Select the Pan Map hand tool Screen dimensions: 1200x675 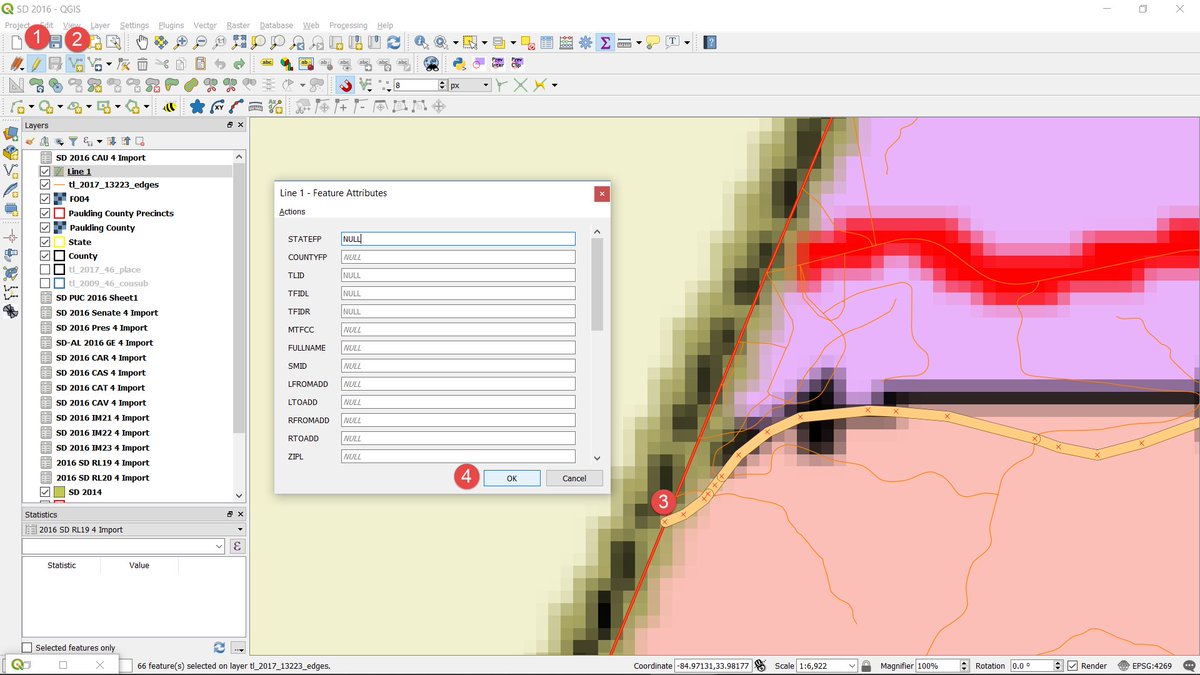[x=142, y=43]
